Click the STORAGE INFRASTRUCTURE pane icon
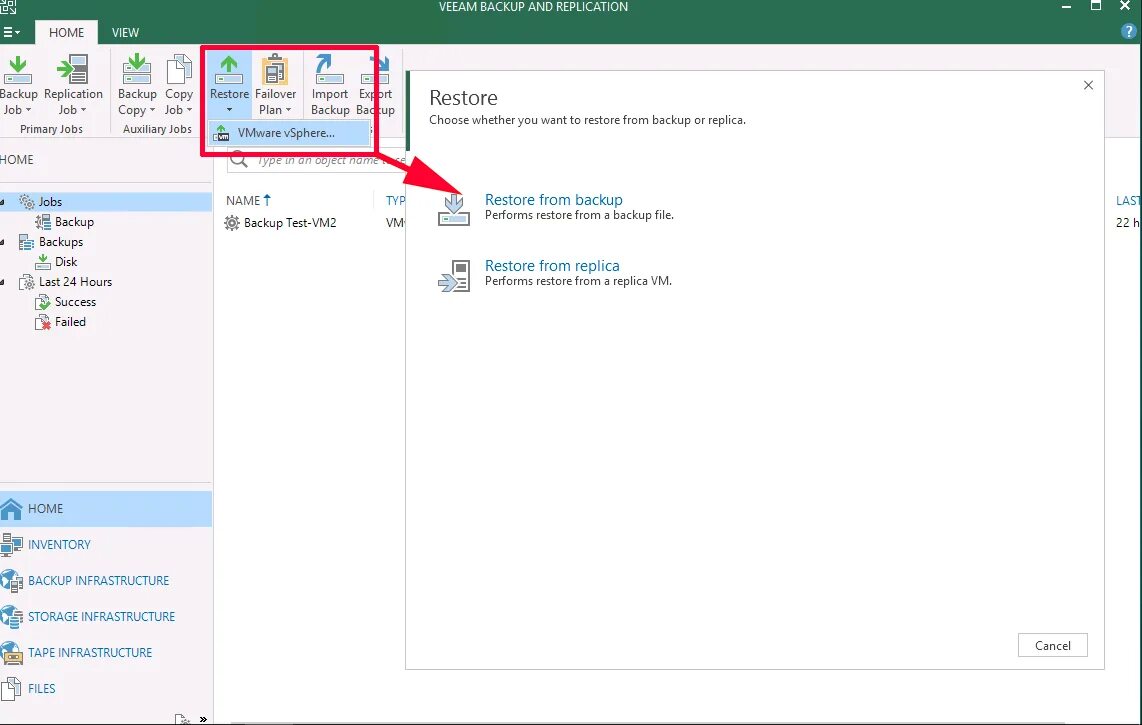 [x=11, y=616]
